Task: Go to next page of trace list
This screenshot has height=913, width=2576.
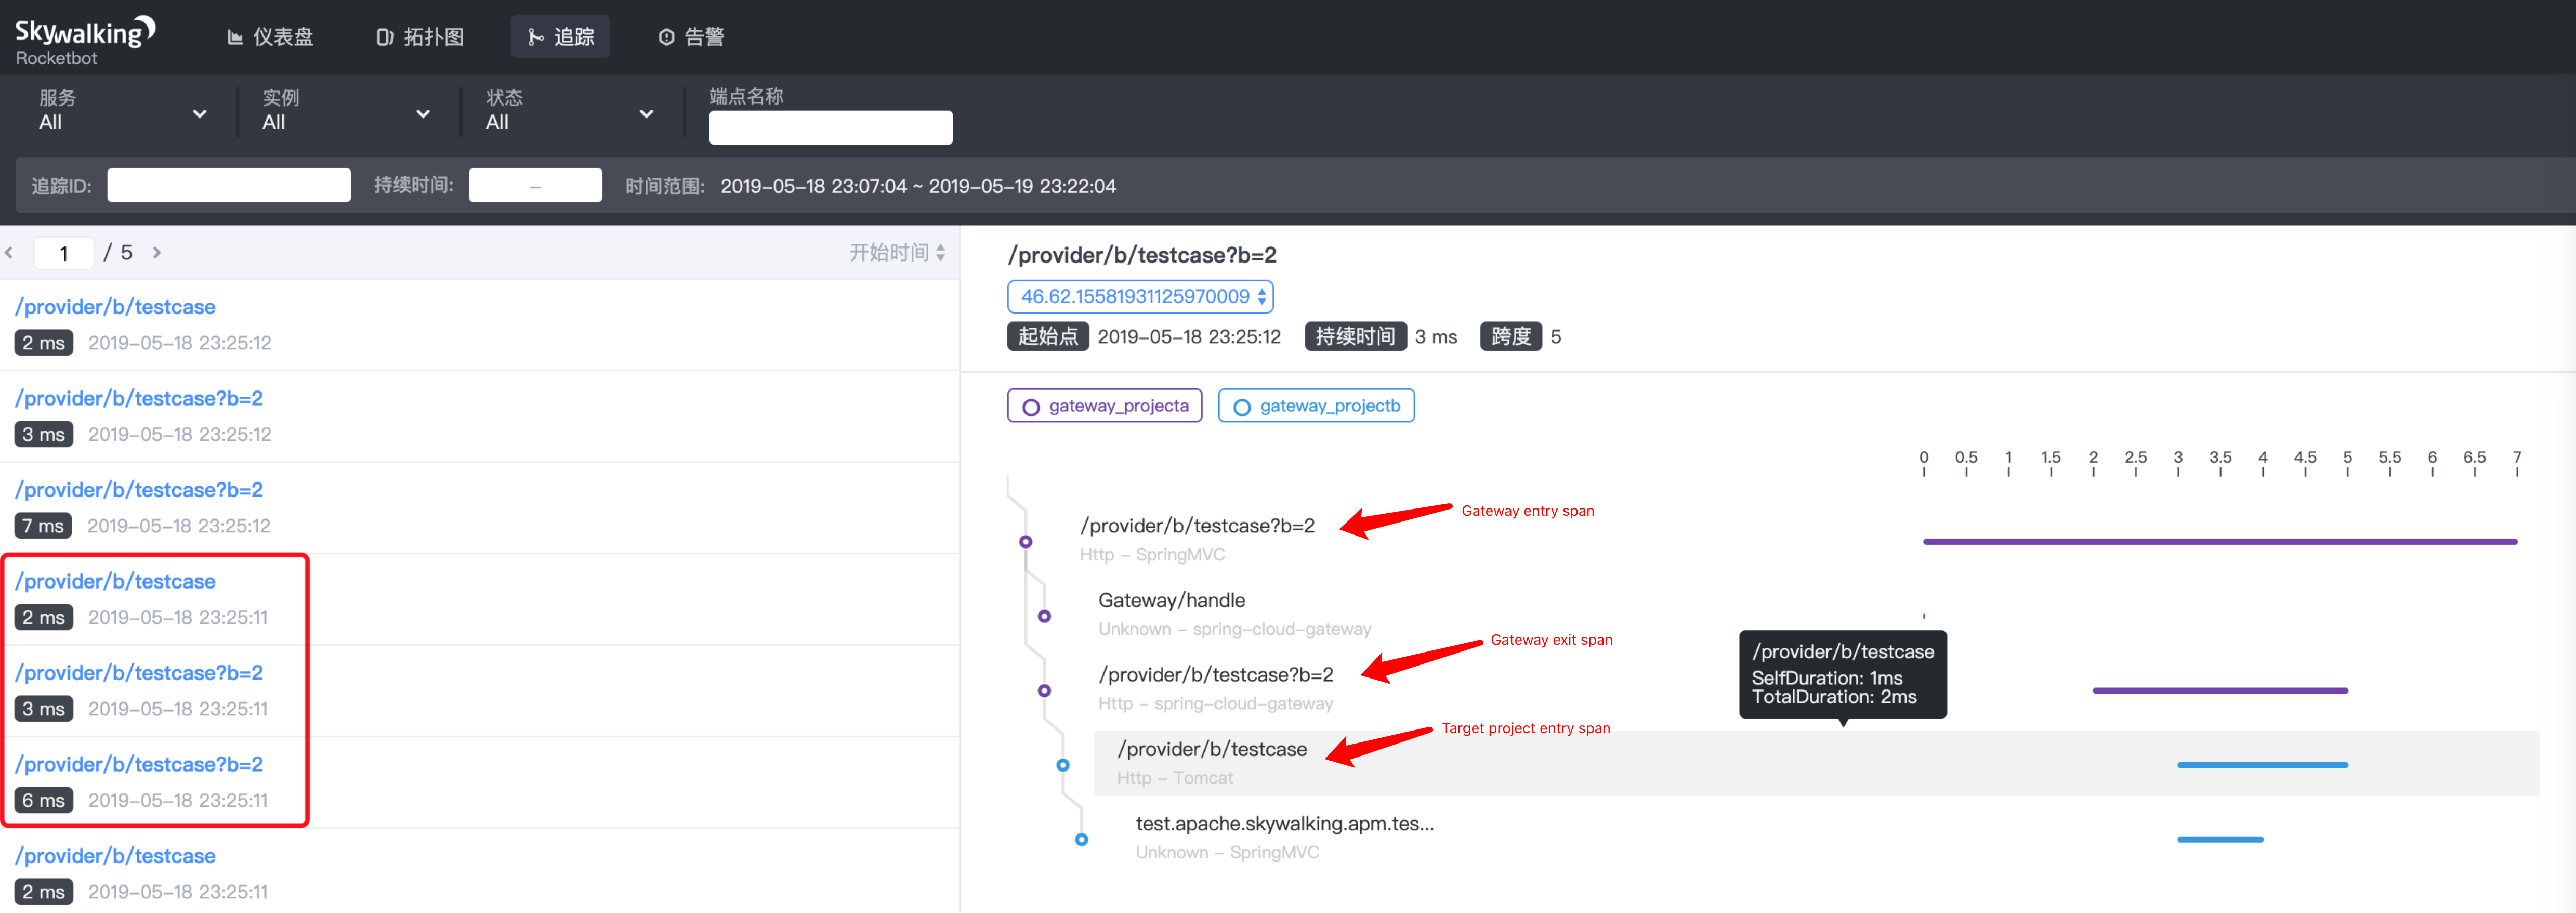Action: point(157,253)
